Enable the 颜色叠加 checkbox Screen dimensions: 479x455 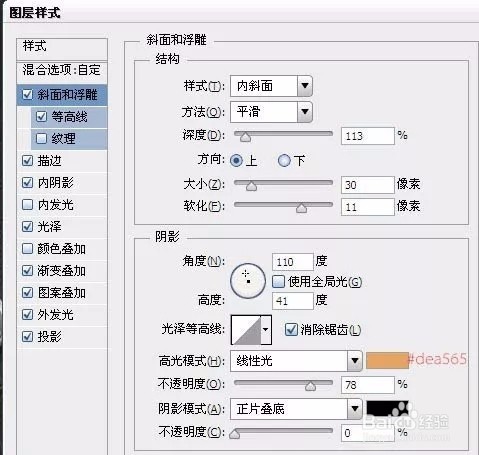click(27, 249)
